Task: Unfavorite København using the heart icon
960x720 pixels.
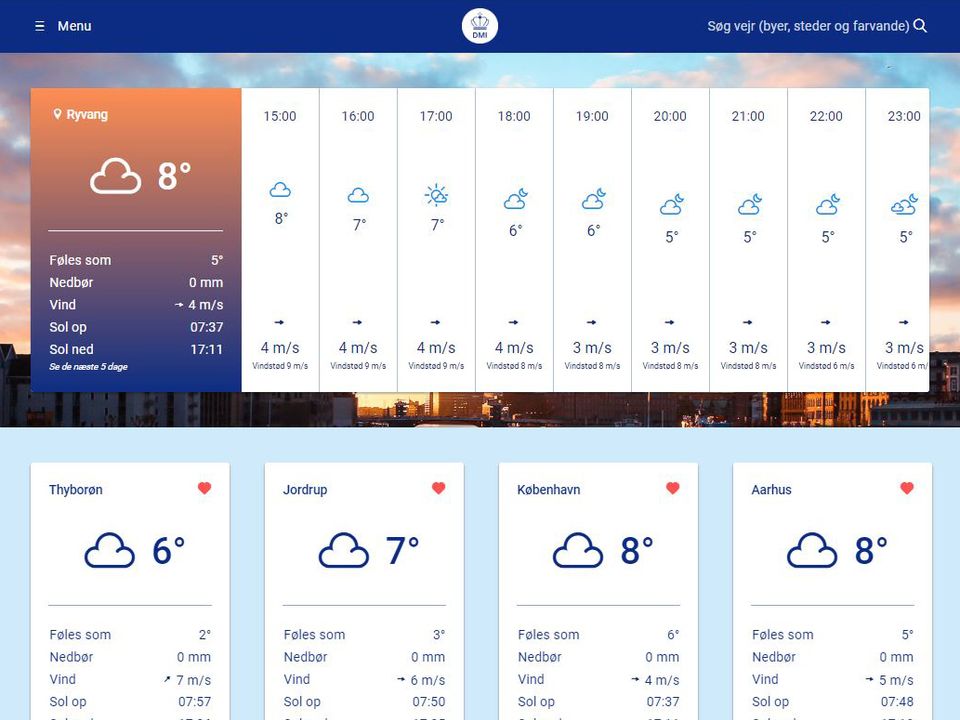Action: (671, 488)
